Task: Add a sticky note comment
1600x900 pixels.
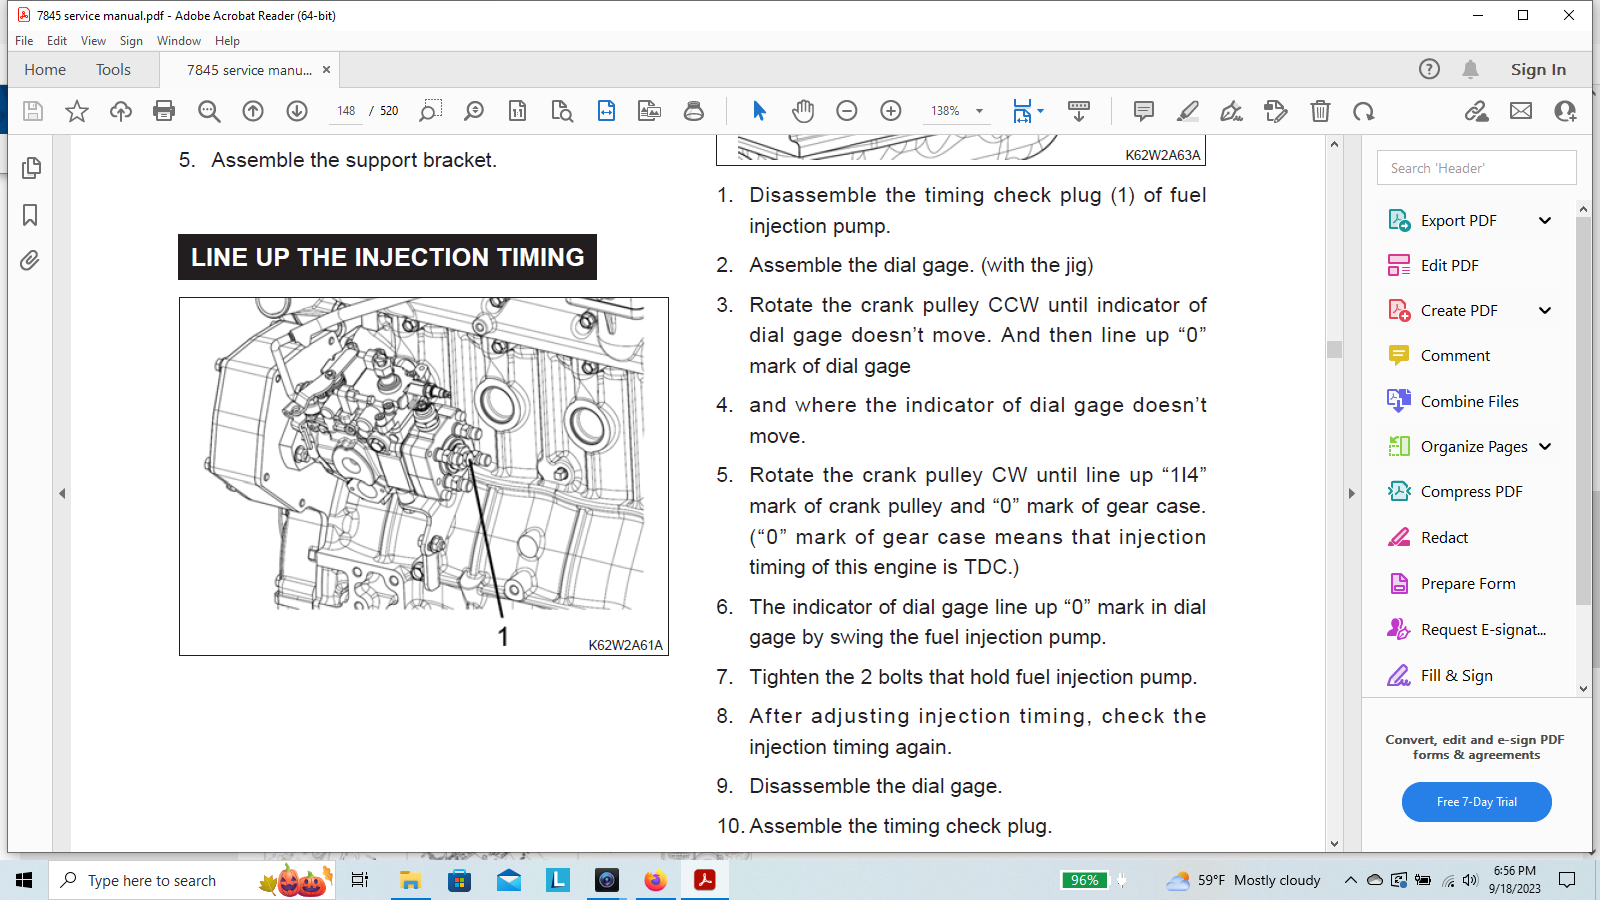Action: (x=1144, y=111)
